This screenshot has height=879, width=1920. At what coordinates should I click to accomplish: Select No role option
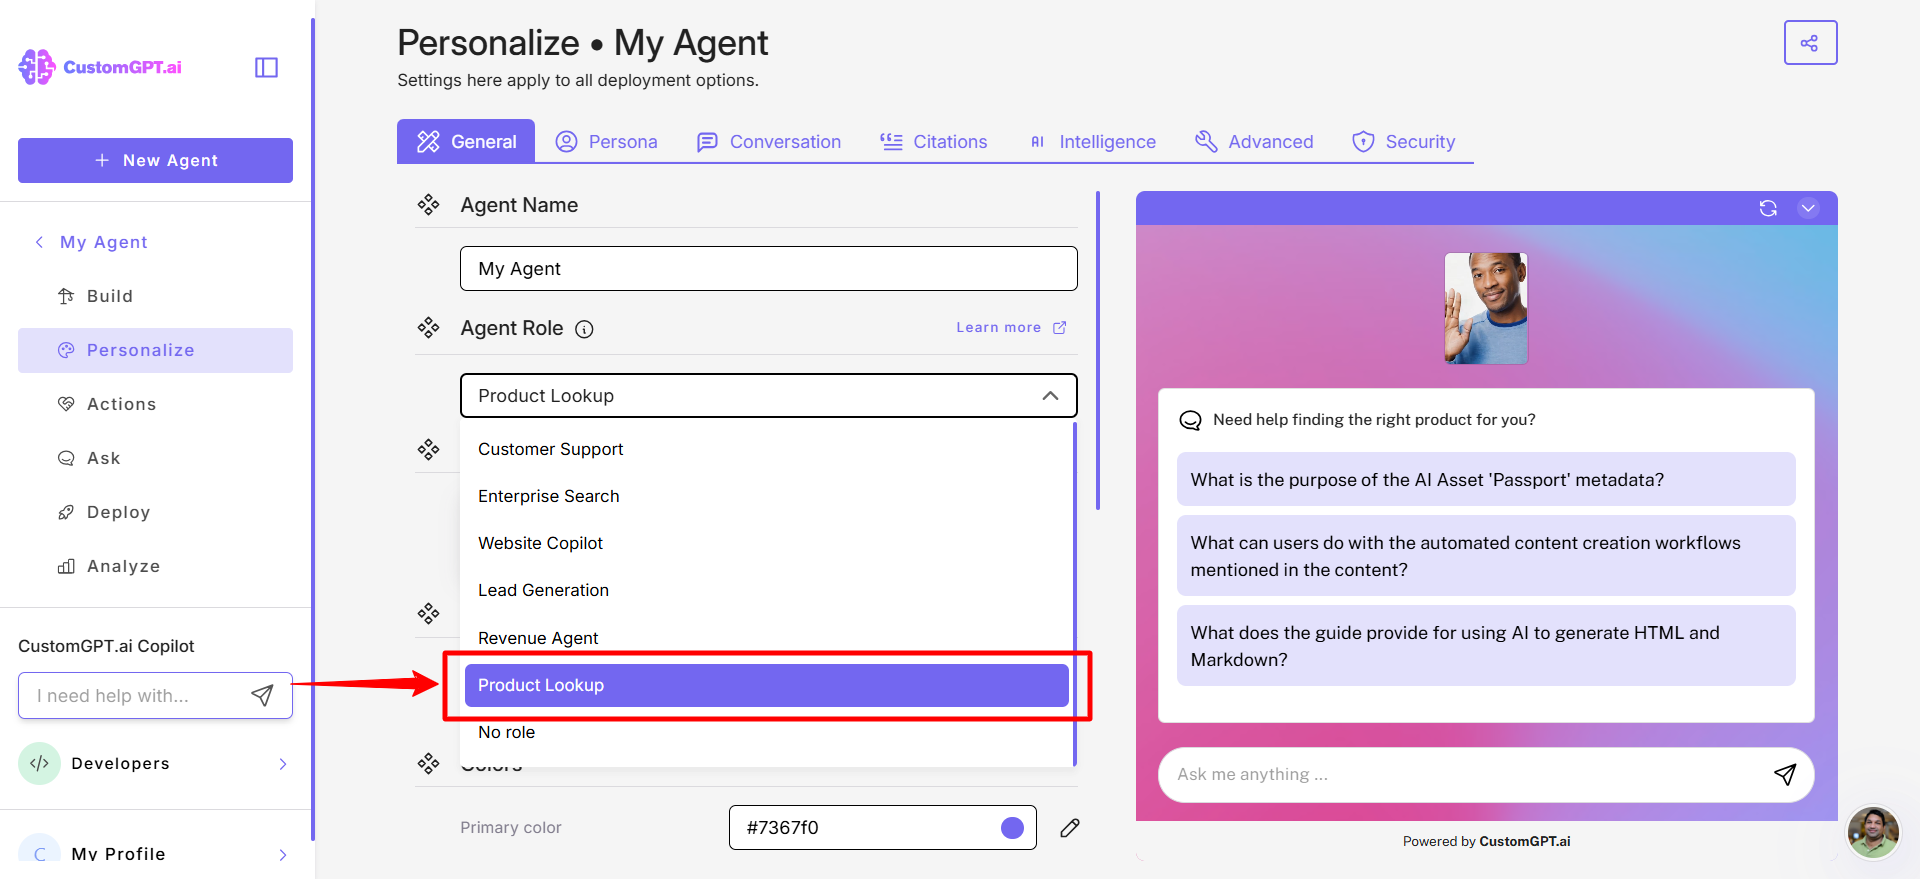pyautogui.click(x=766, y=732)
